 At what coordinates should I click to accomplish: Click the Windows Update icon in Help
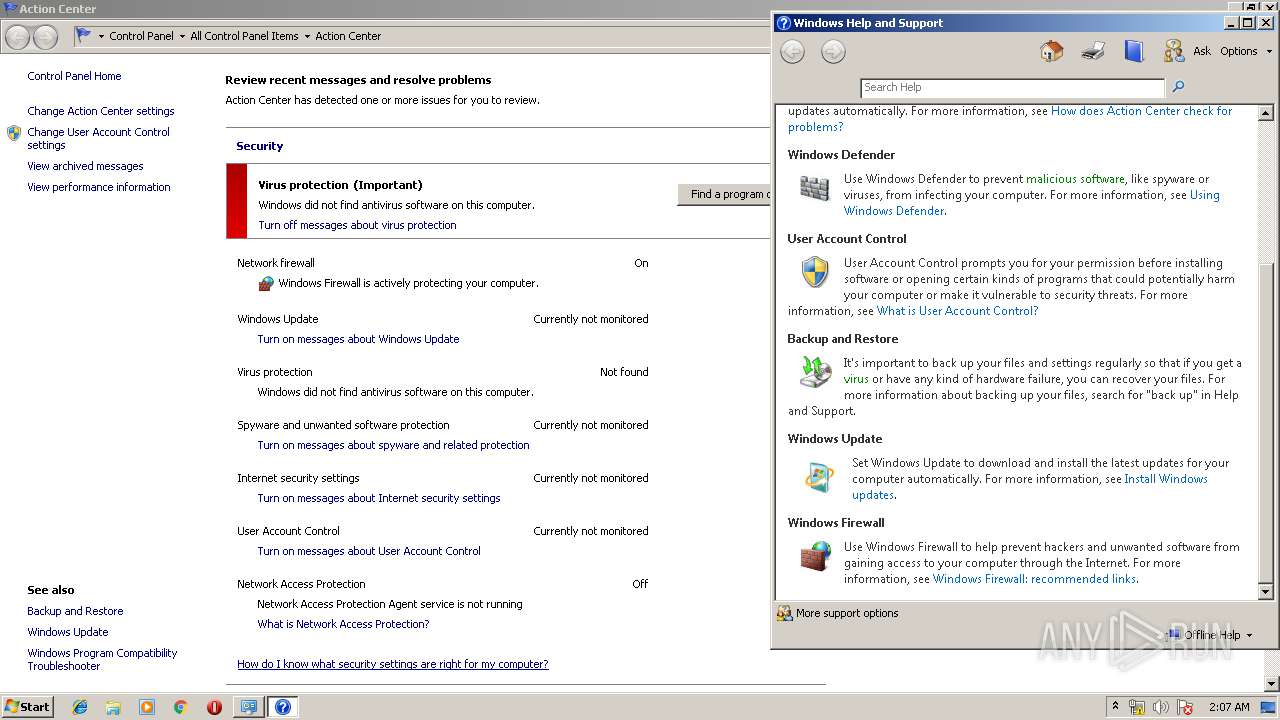[819, 477]
